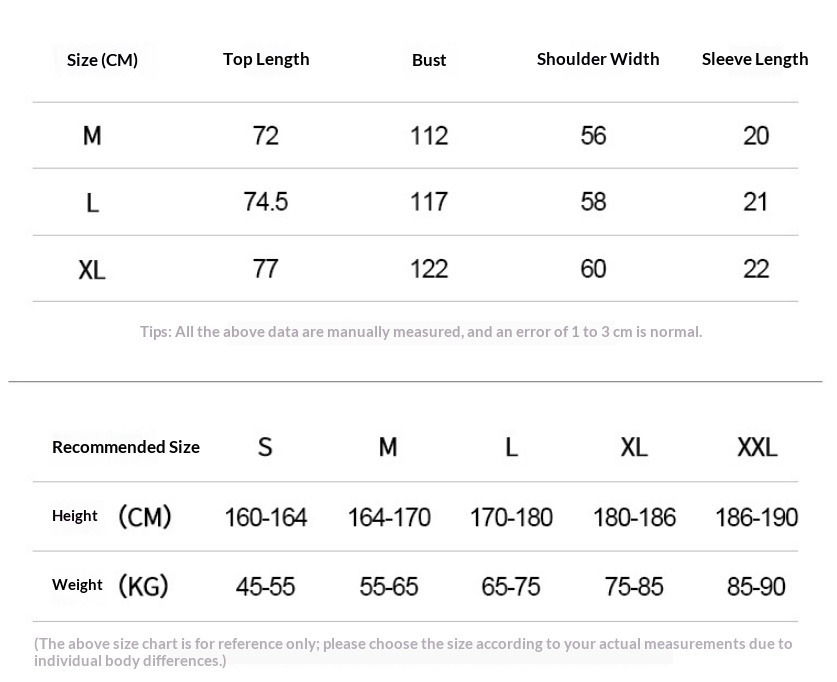Click the 22 sleeve length value
Viewport: 837px width, 682px height.
click(756, 269)
